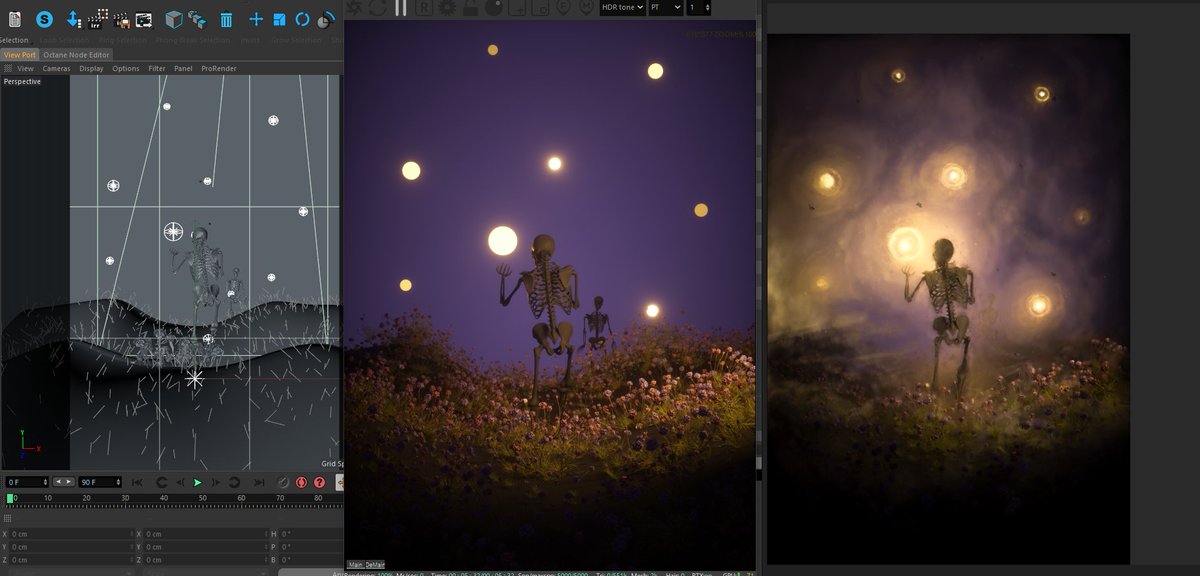Open the viewport Panel menu

(183, 69)
